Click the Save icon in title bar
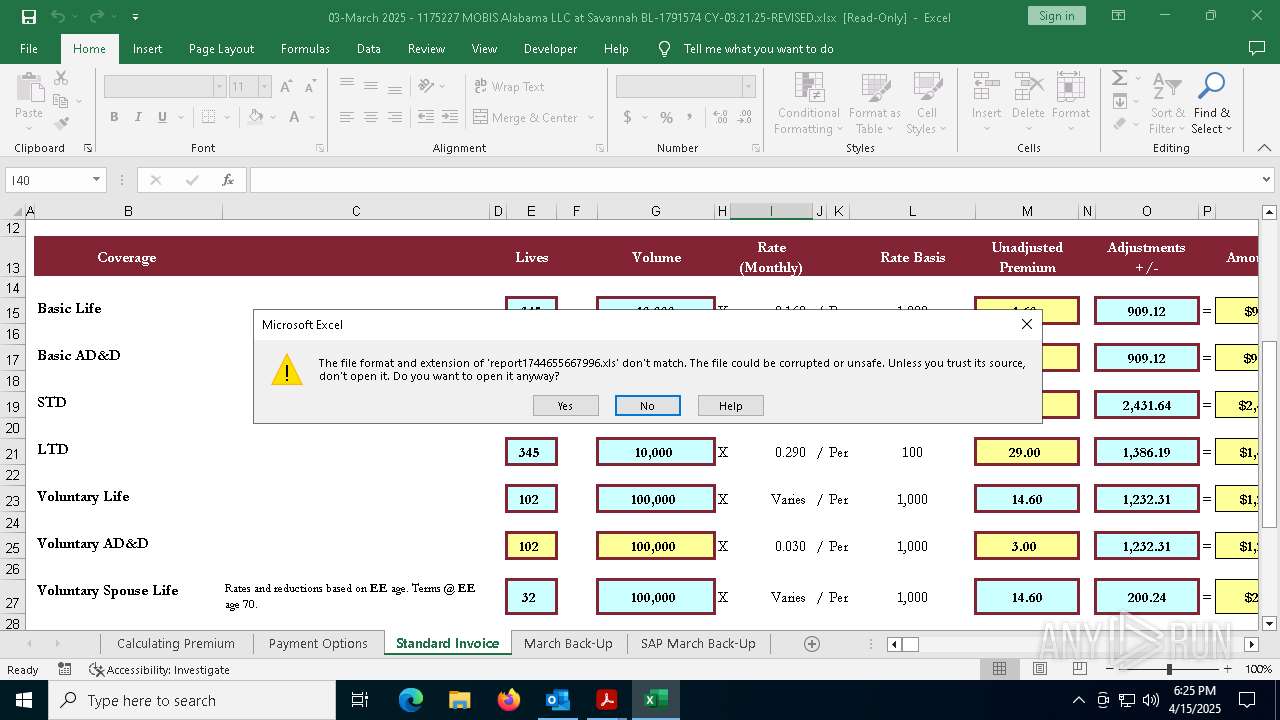The image size is (1280, 720). tap(29, 17)
